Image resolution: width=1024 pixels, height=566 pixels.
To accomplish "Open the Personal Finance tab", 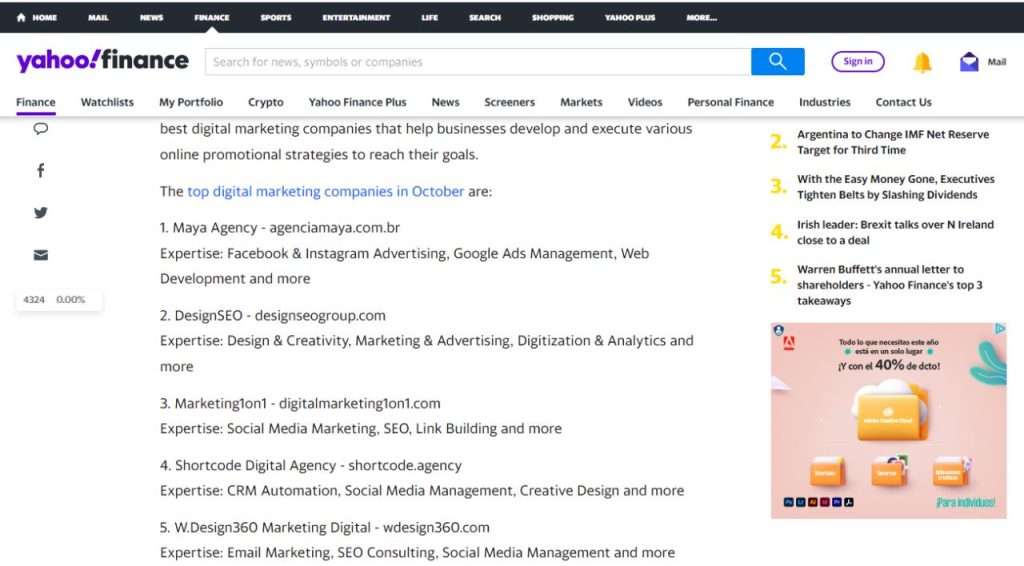I will pos(730,102).
